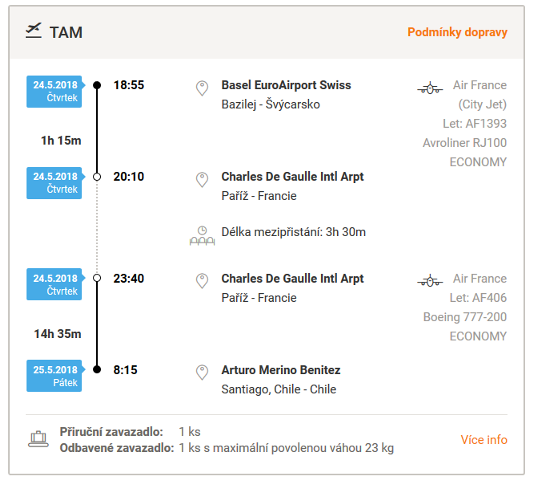Click the layover waiting seats icon
The height and width of the screenshot is (478, 533).
click(x=202, y=235)
